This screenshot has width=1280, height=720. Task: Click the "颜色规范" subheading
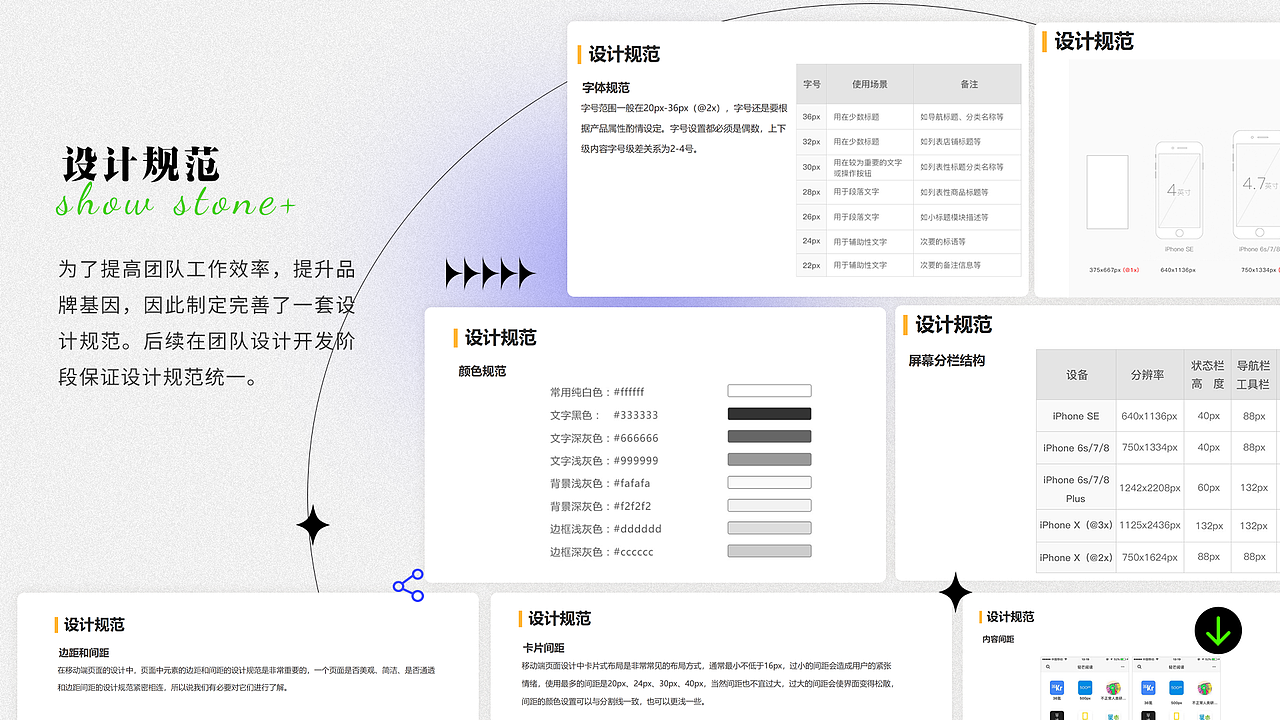coord(482,371)
